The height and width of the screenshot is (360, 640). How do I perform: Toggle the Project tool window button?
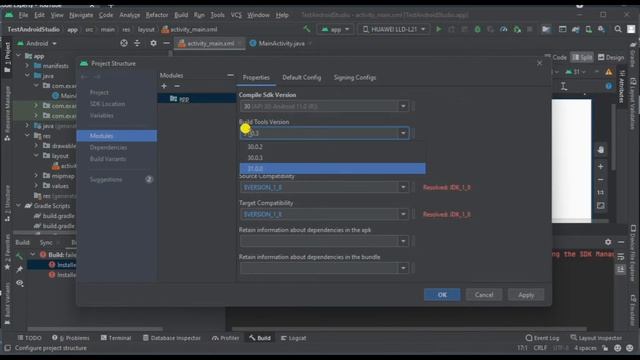point(7,57)
